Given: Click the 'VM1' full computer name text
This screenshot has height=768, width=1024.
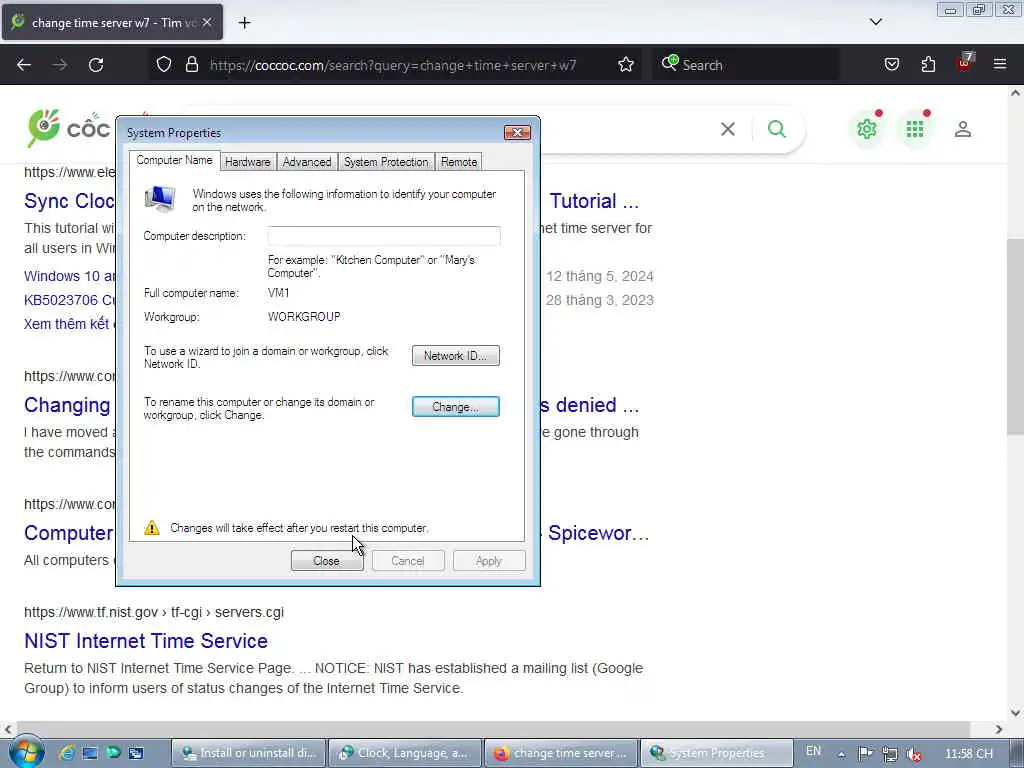Looking at the screenshot, I should tap(278, 293).
